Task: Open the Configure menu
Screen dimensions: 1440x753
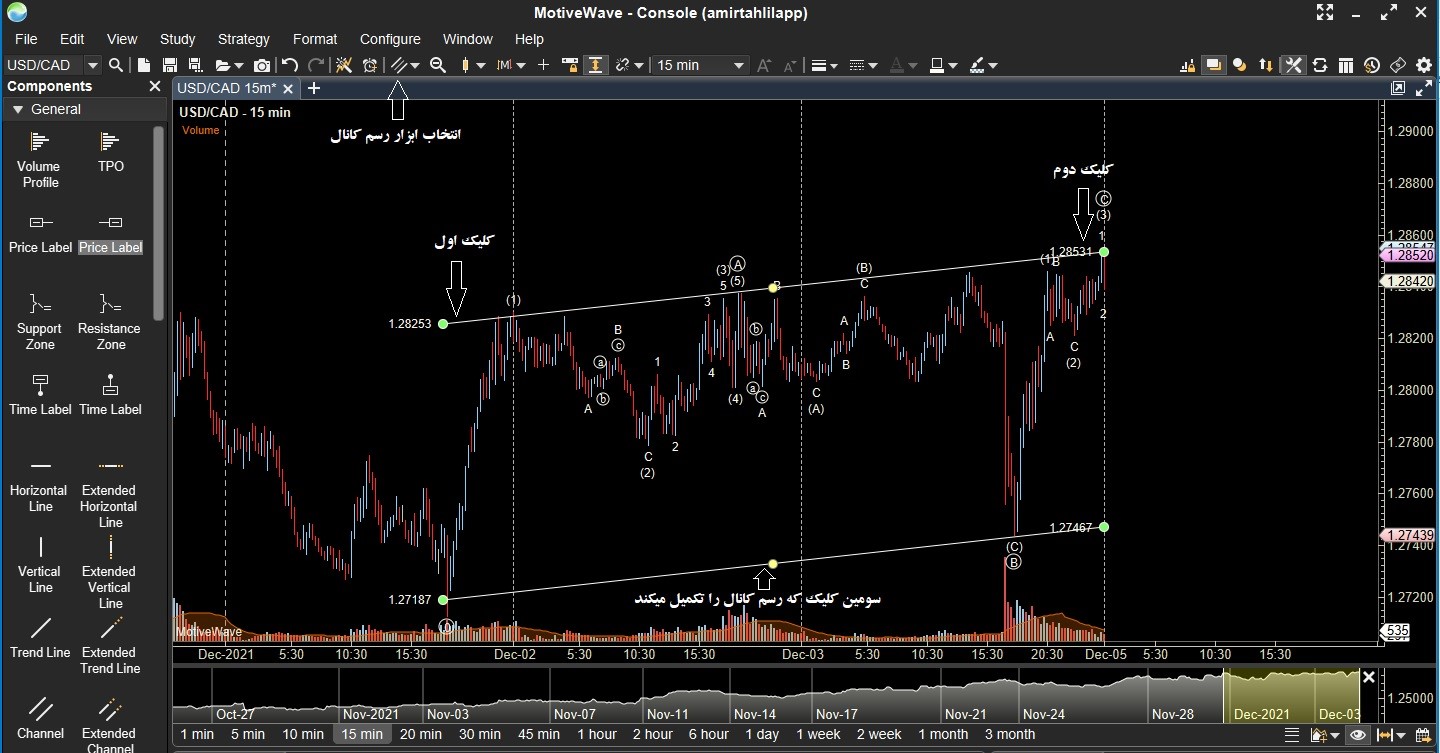Action: pos(390,39)
